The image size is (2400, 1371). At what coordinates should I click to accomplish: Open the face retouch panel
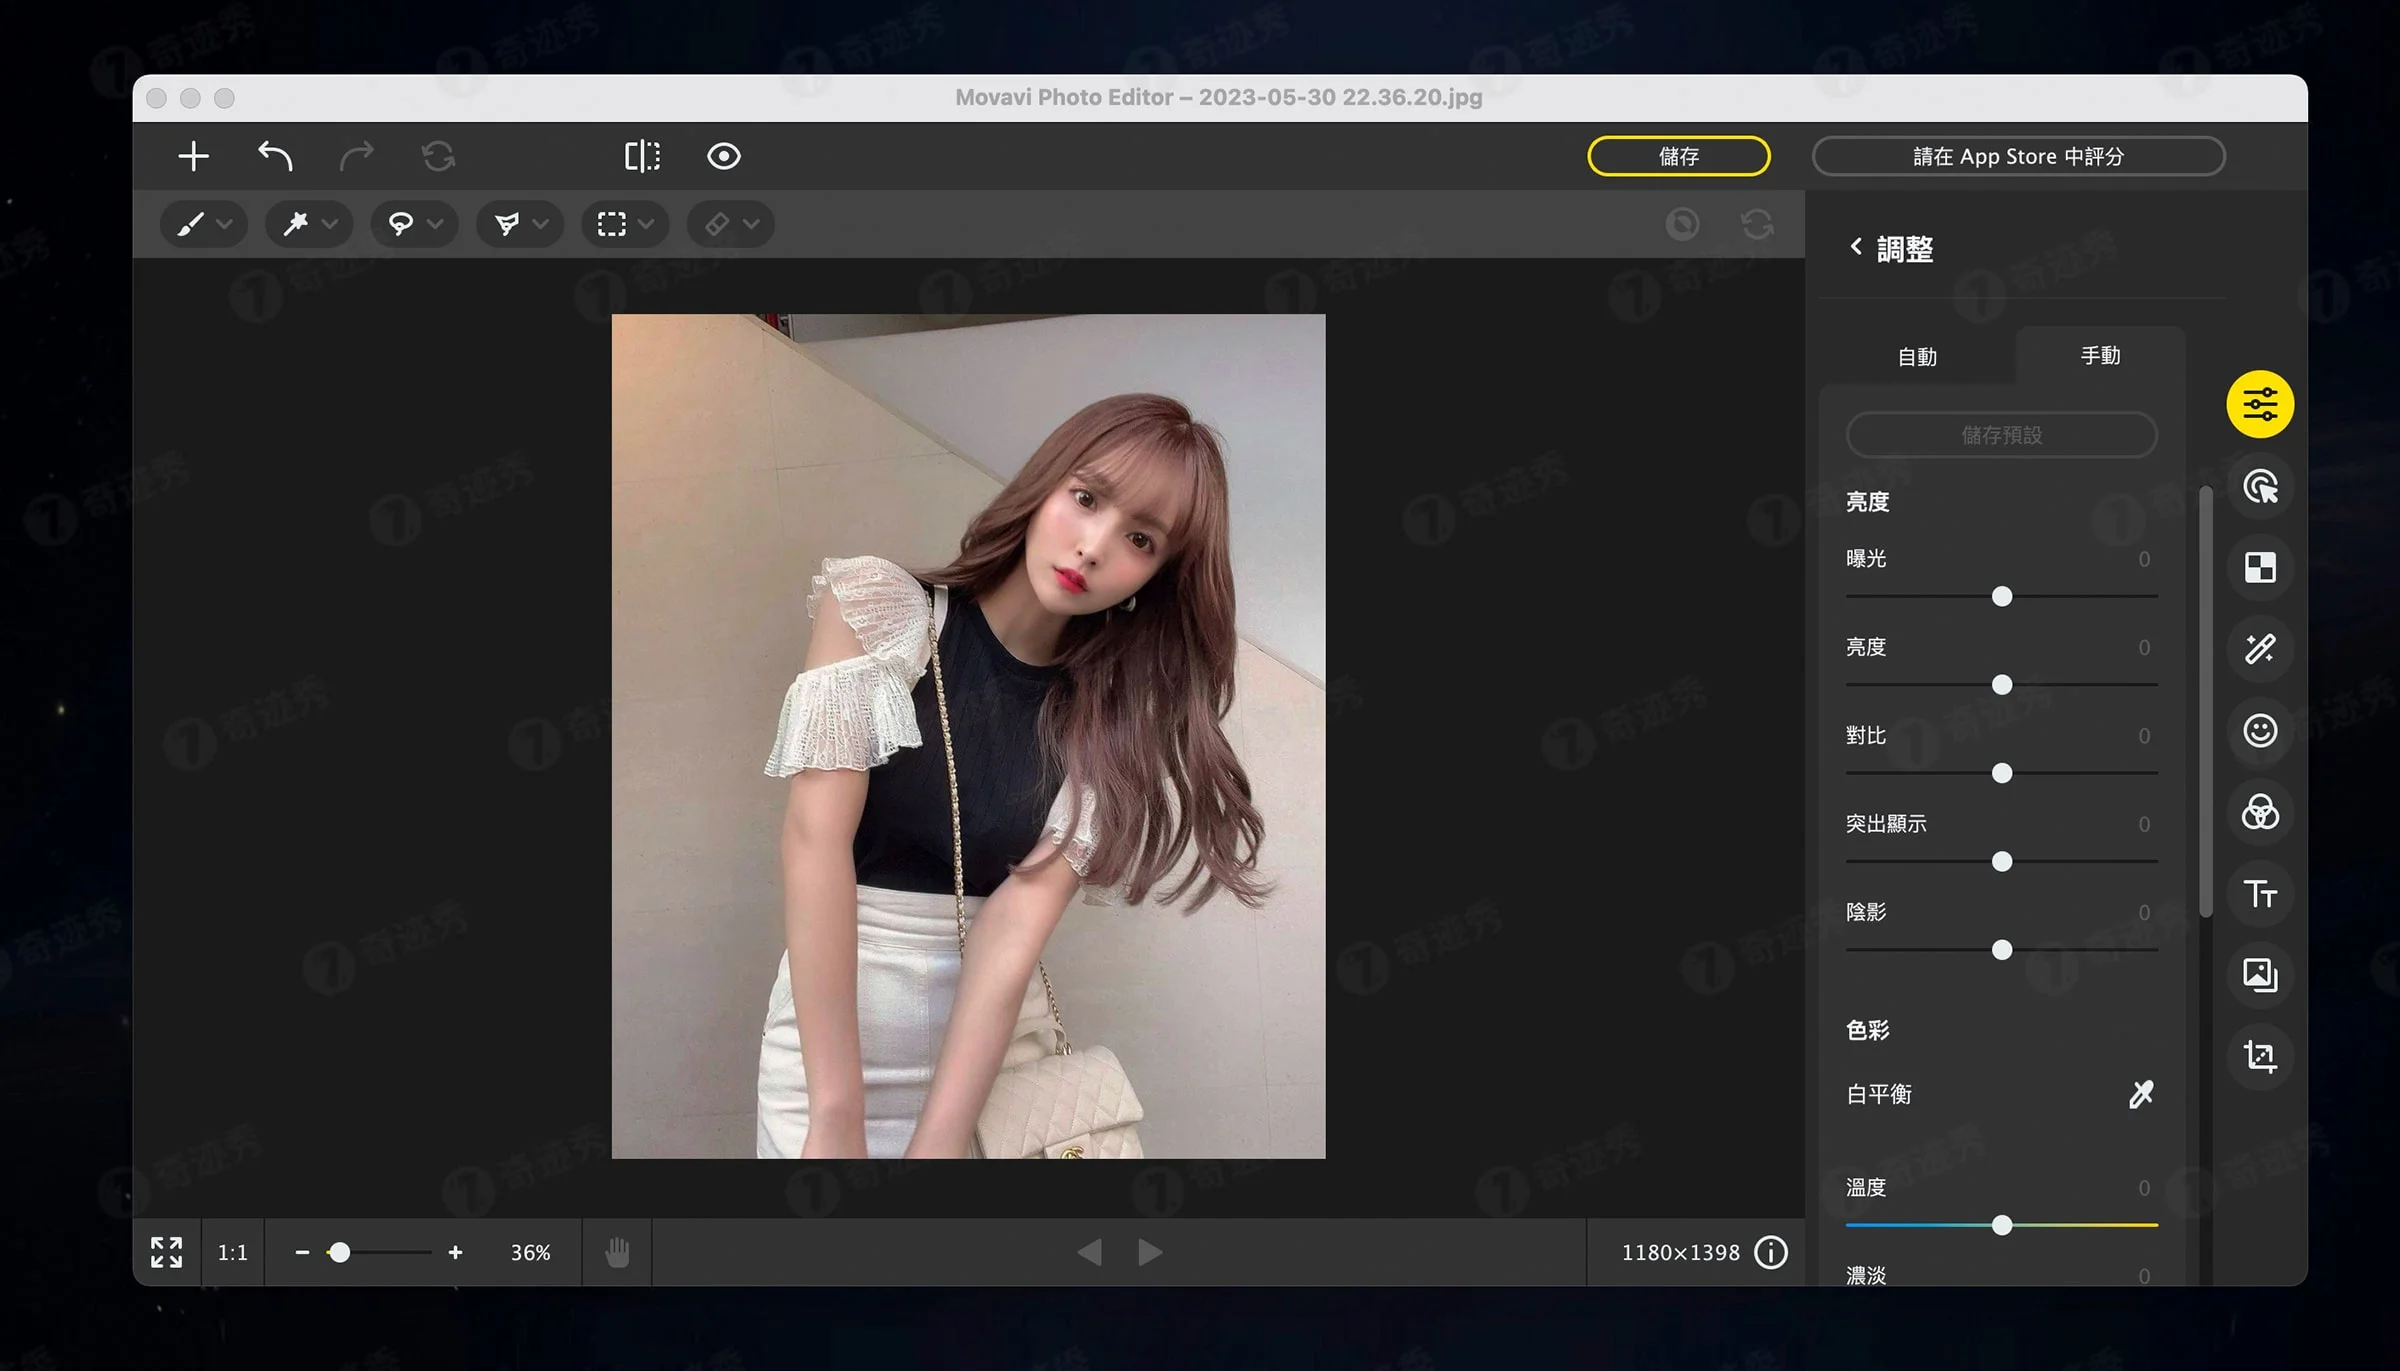[2261, 732]
